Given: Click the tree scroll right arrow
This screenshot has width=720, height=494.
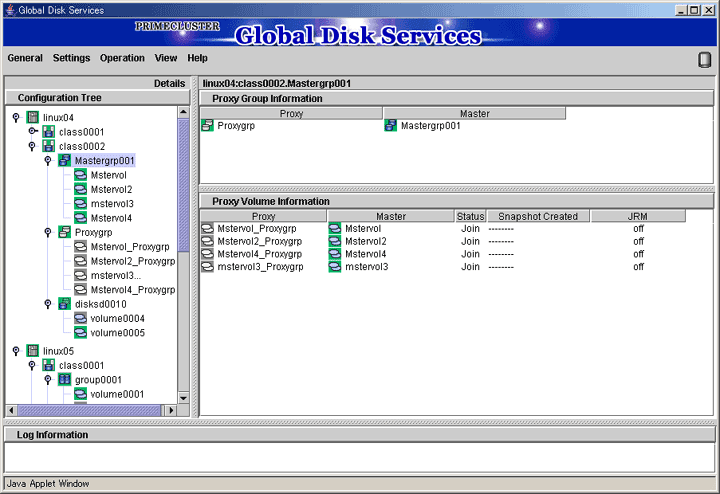Looking at the screenshot, I should (171, 410).
